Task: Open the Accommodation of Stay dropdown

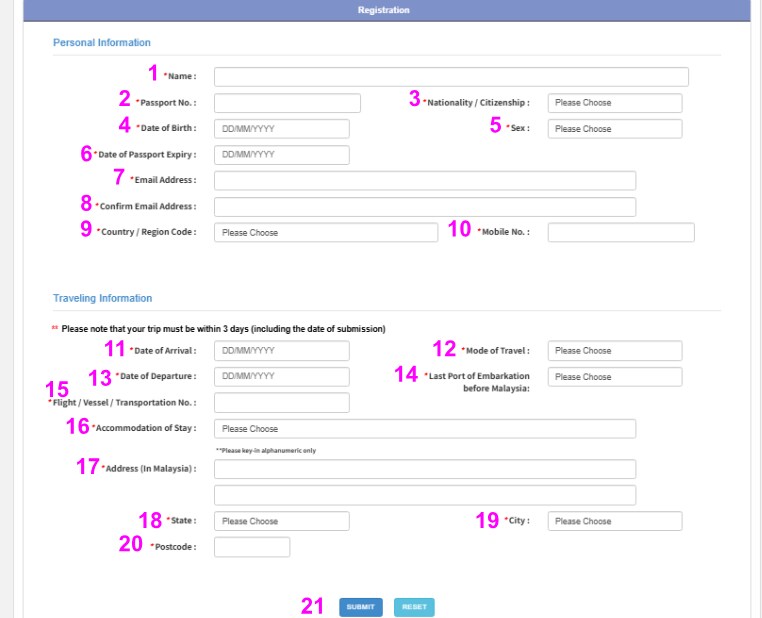Action: pyautogui.click(x=424, y=429)
